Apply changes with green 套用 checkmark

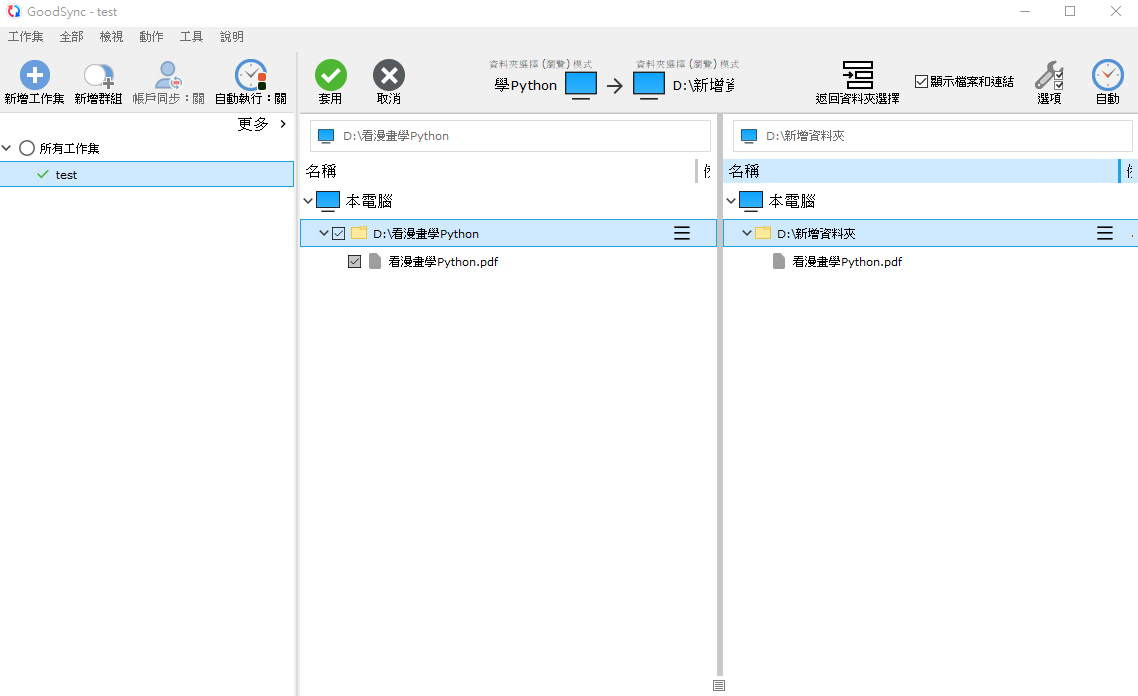click(330, 76)
